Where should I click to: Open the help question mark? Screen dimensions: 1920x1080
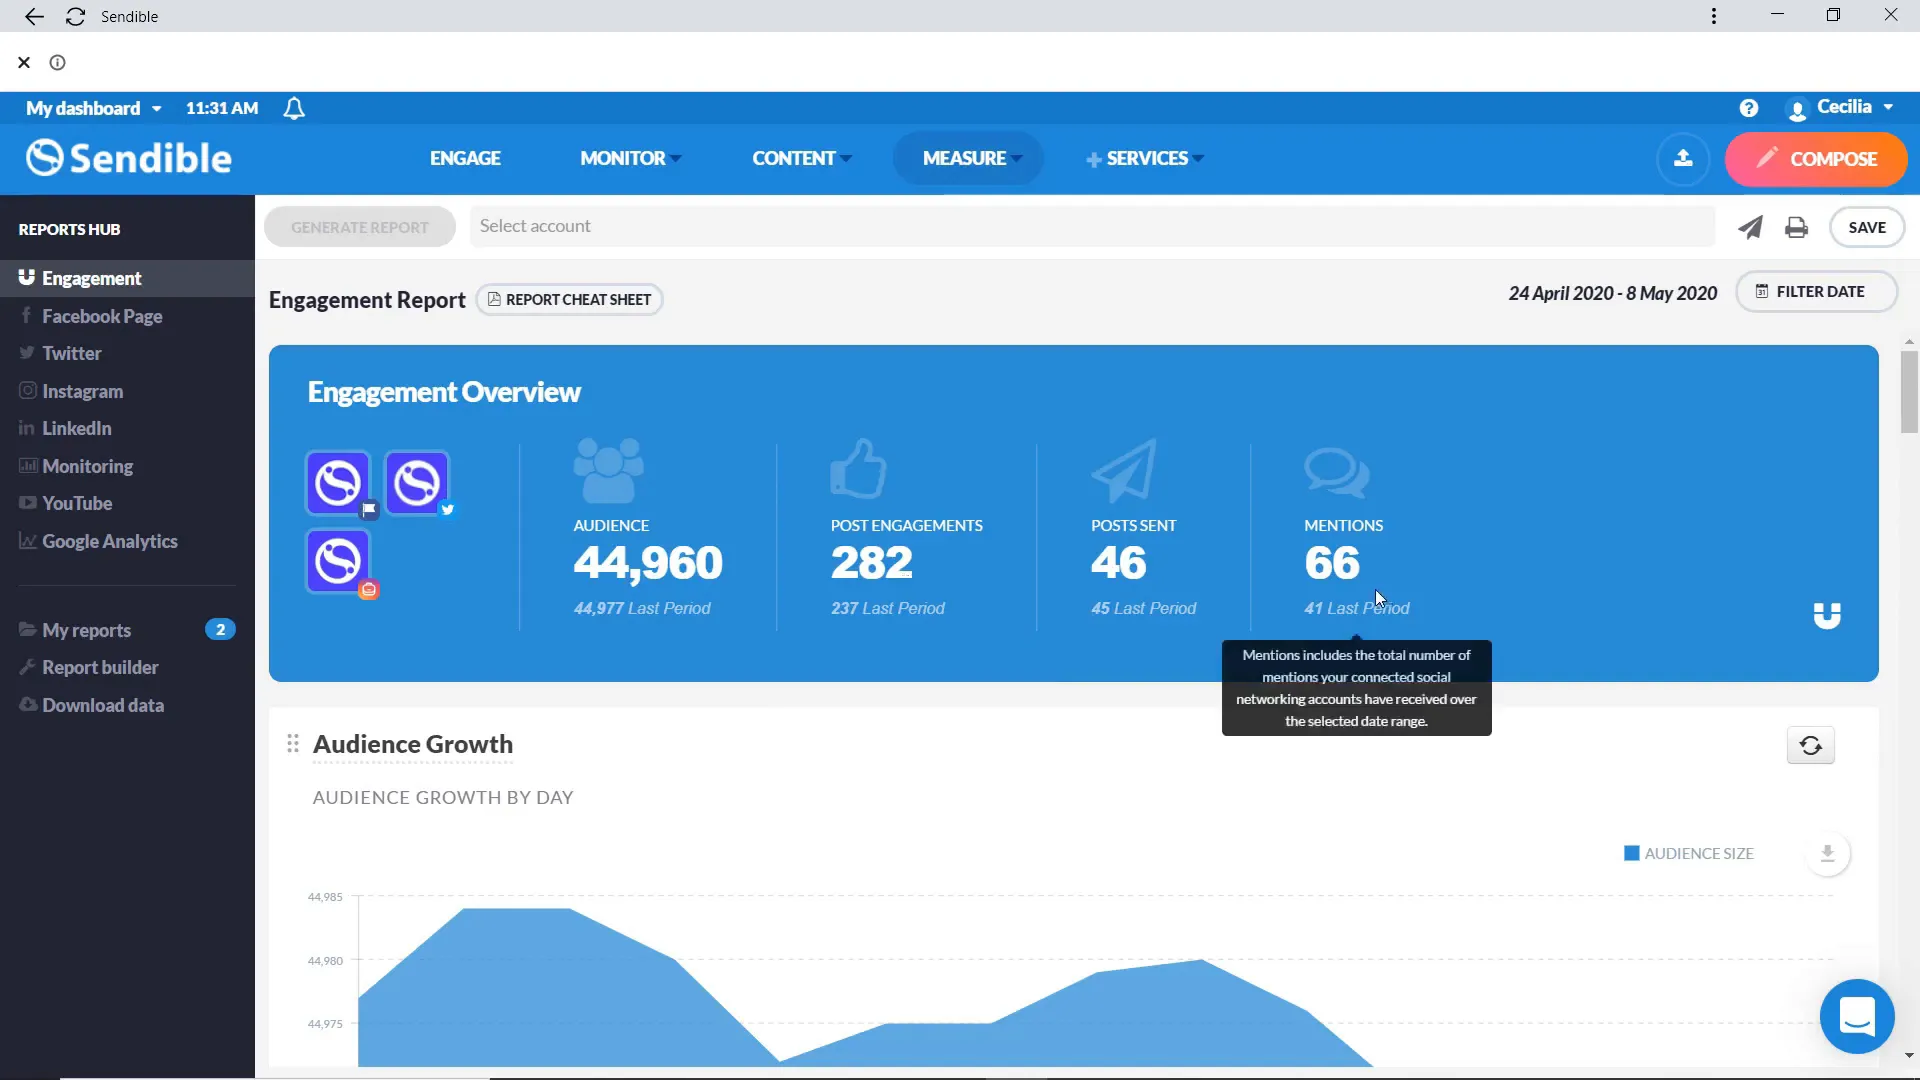coord(1748,108)
